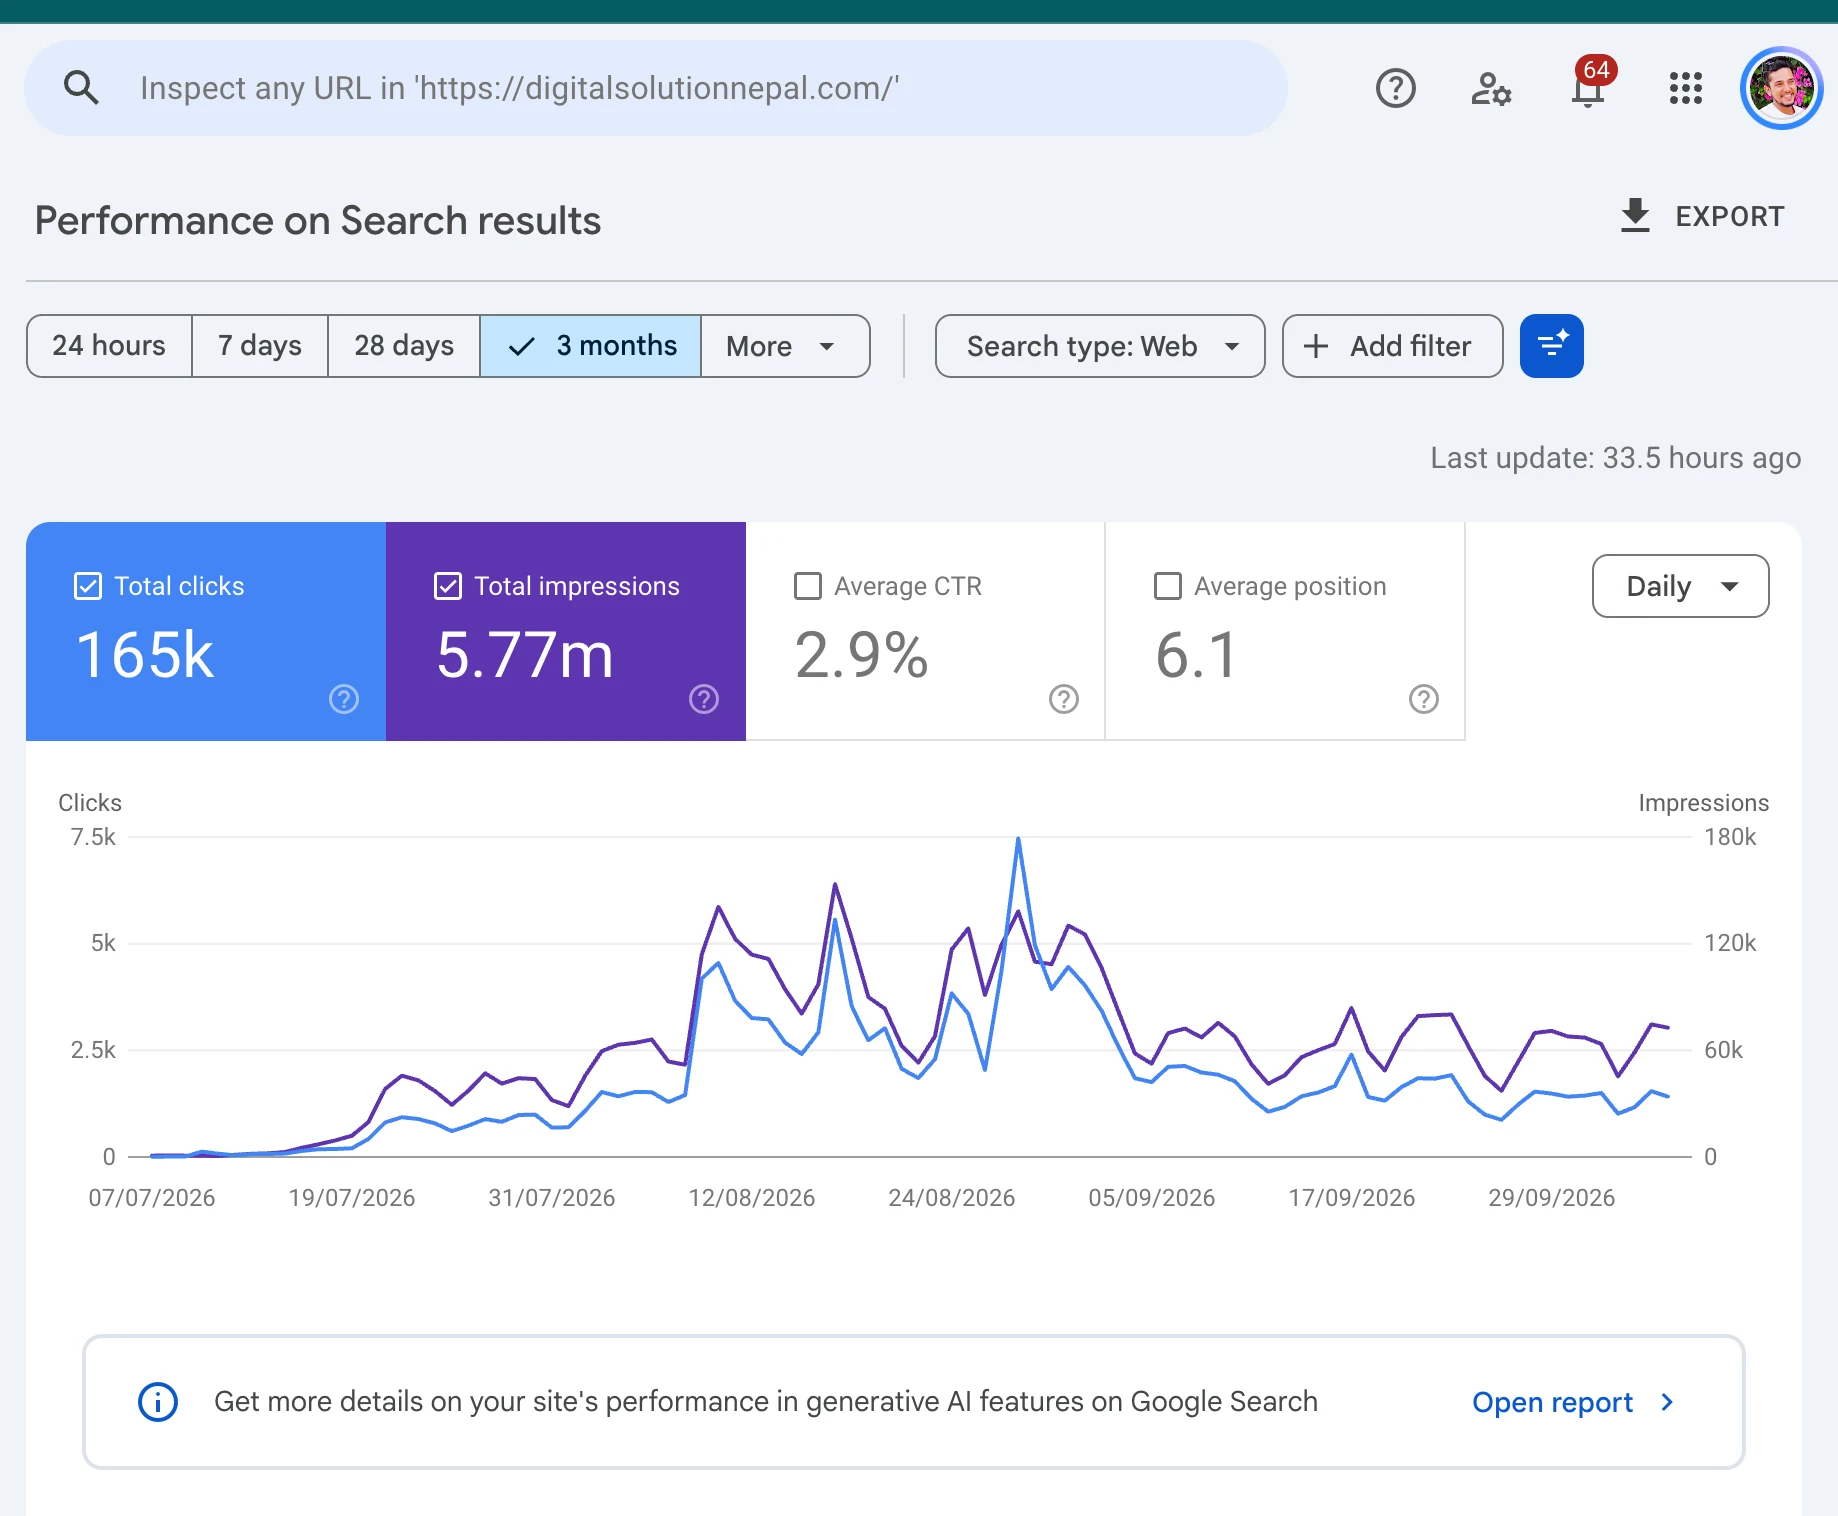
Task: Enable the Average CTR checkbox
Action: [x=808, y=586]
